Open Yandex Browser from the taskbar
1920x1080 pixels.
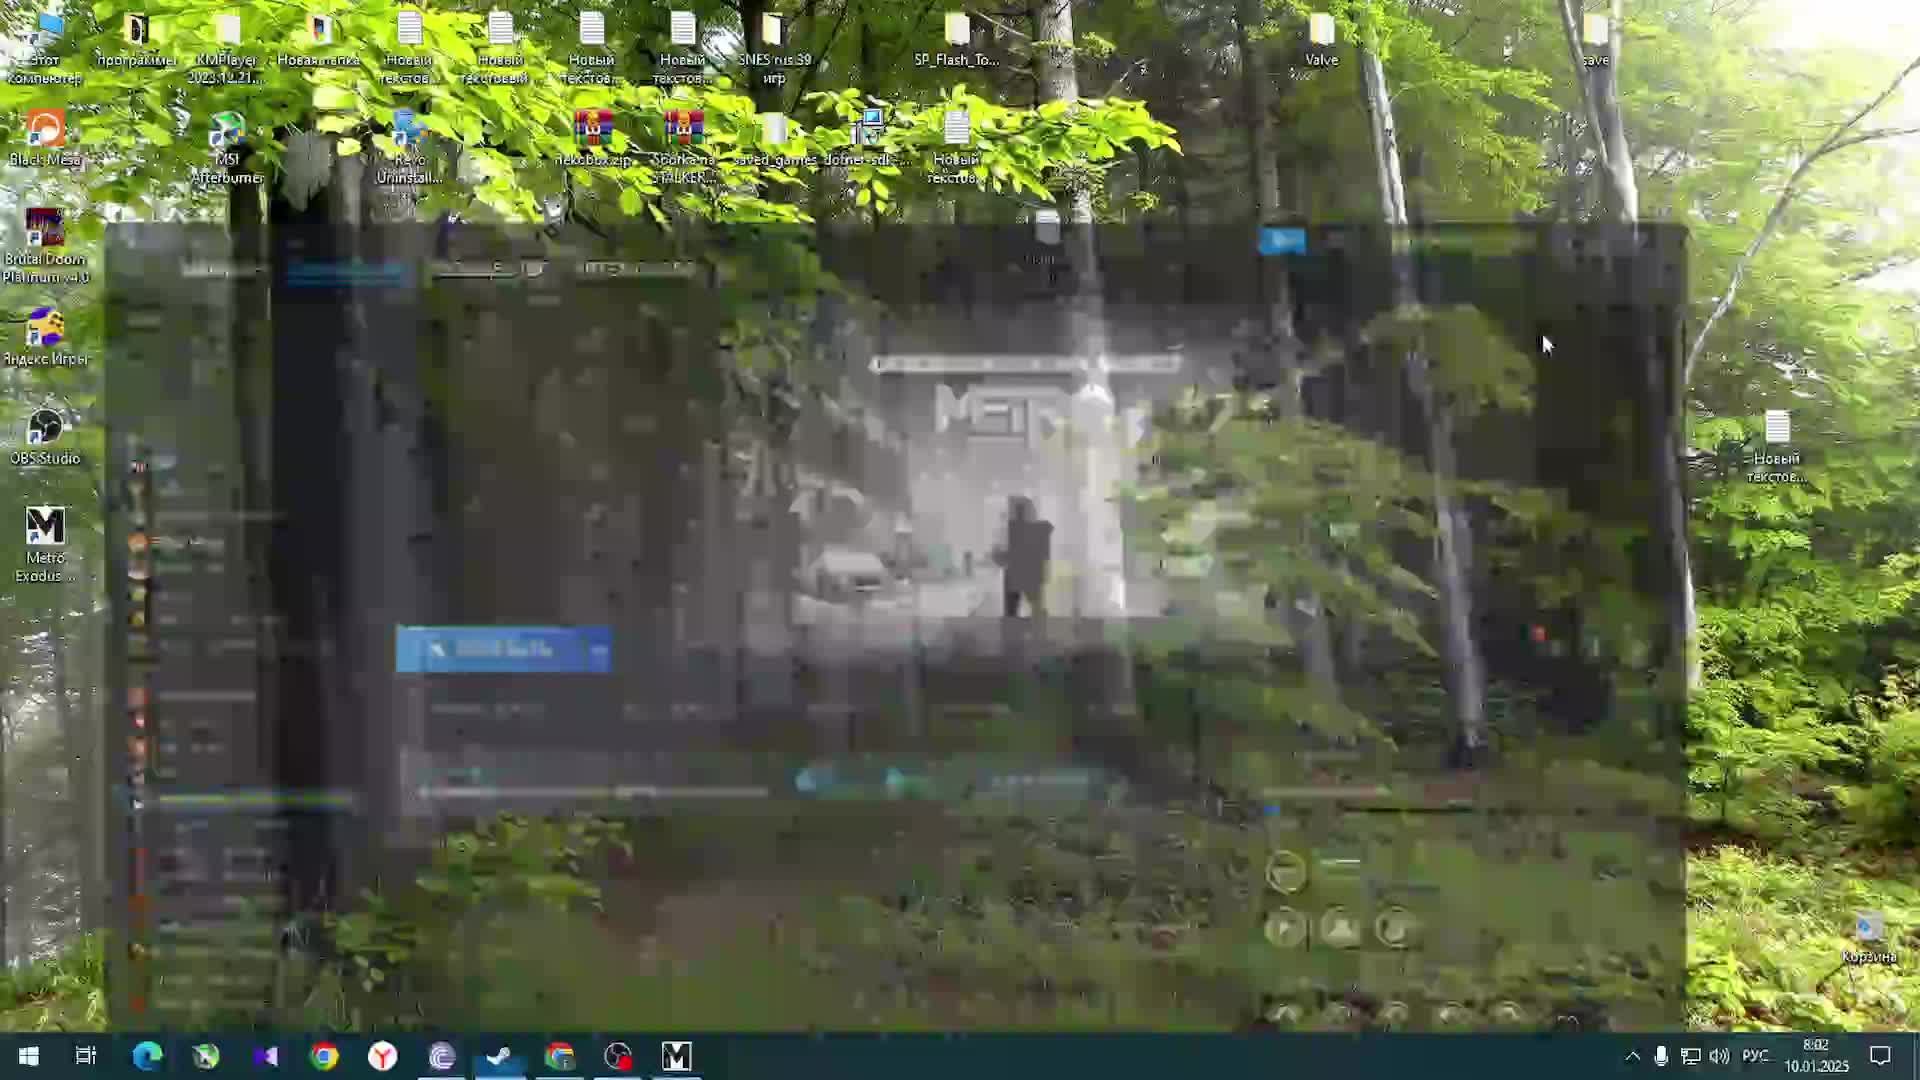383,1056
